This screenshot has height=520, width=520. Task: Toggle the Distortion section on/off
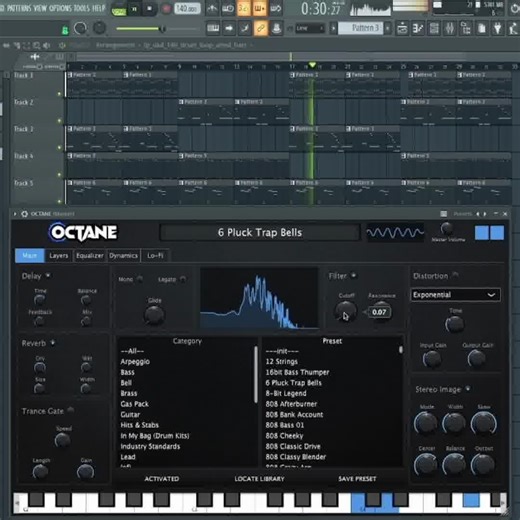tap(456, 275)
